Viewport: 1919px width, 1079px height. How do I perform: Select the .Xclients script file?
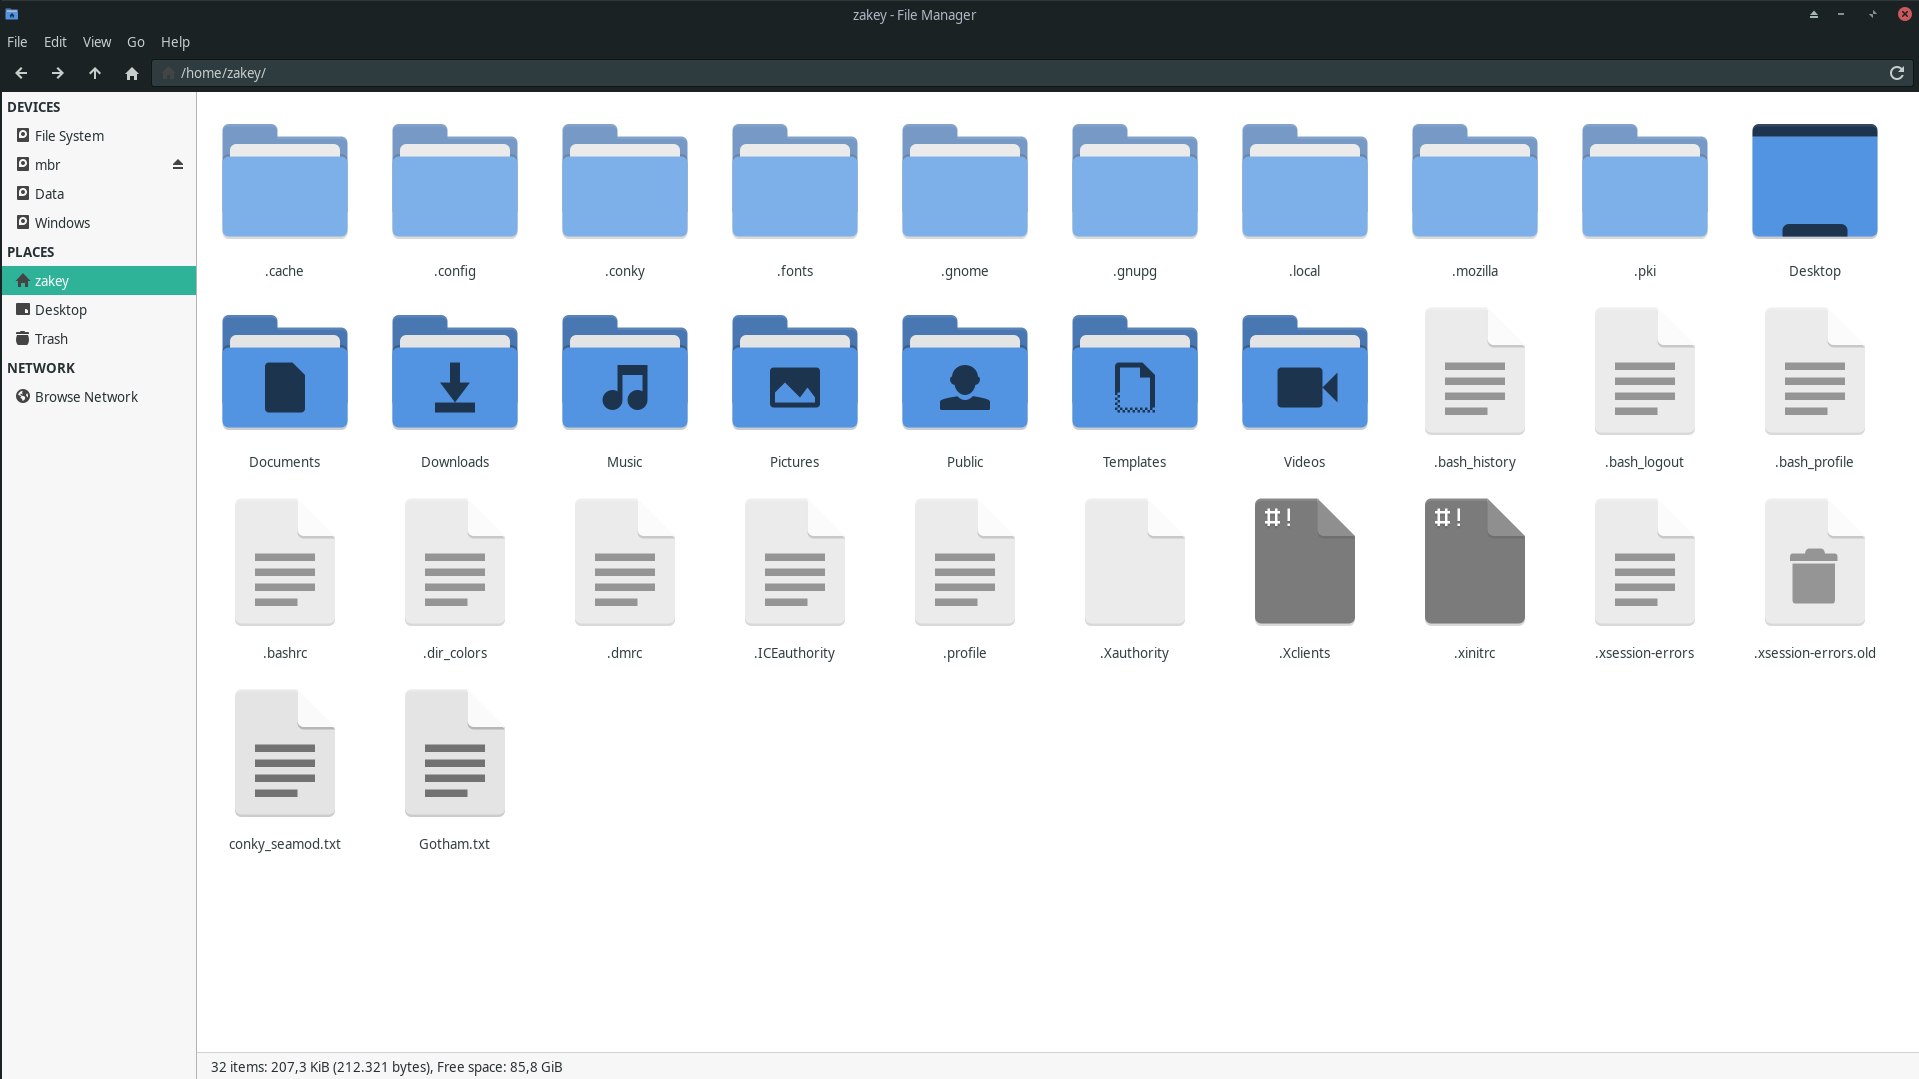(x=1304, y=562)
